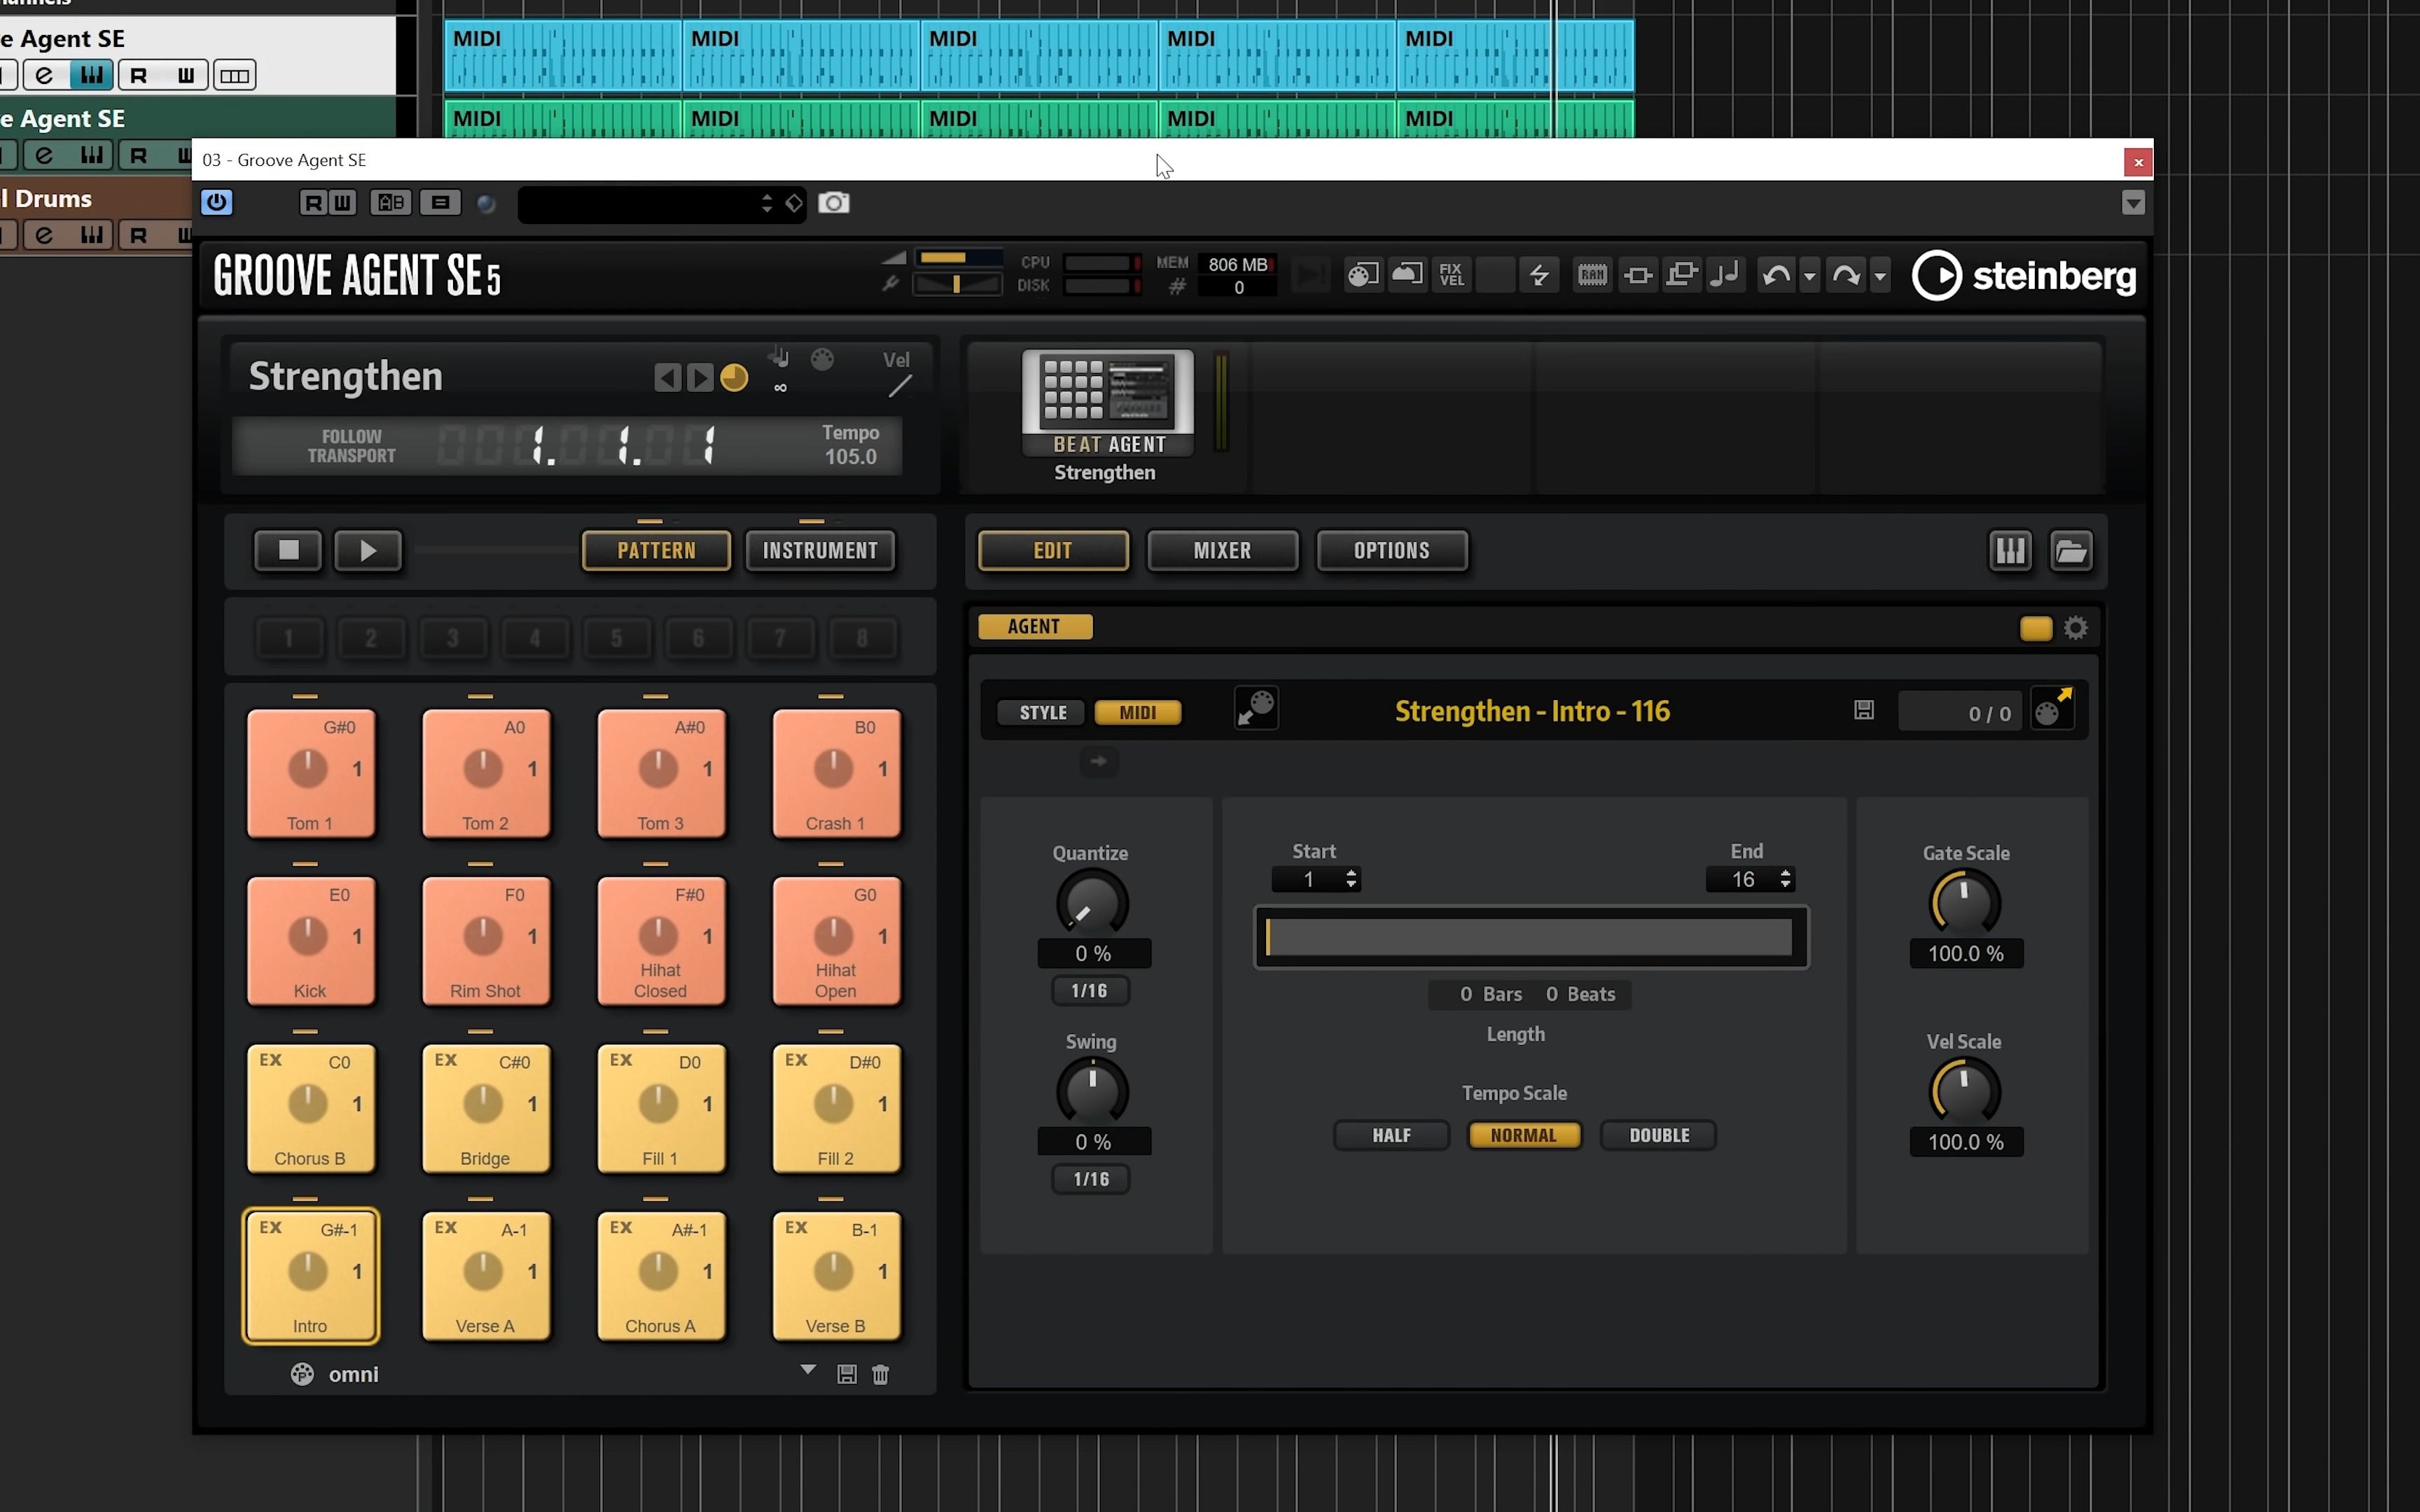Click the note pair icon in toolbar
The width and height of the screenshot is (2420, 1512).
pos(1725,275)
